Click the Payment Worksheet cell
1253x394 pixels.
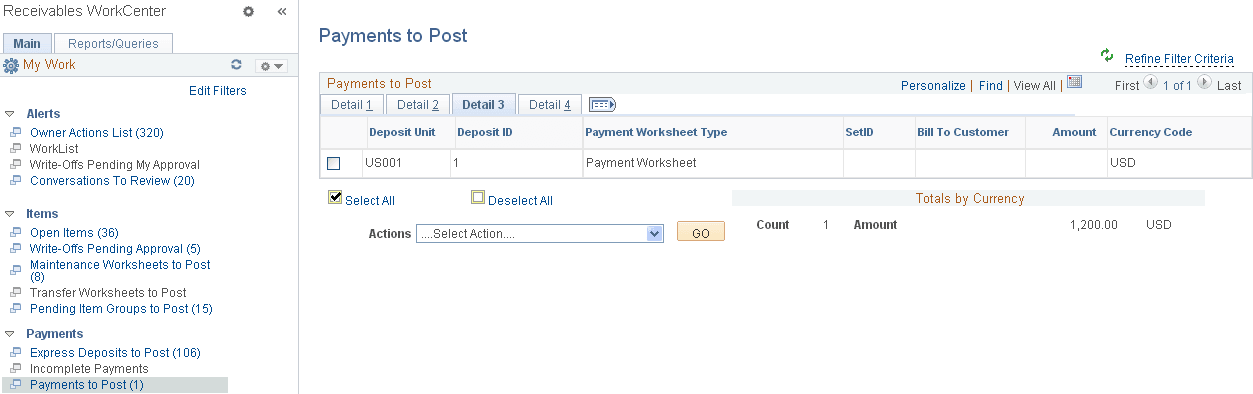click(x=640, y=162)
